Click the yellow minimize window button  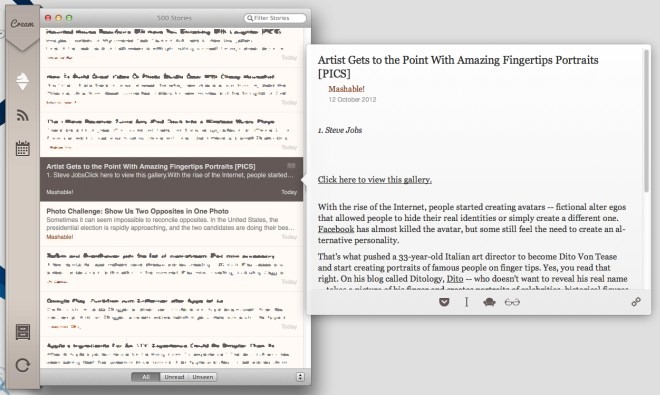(x=59, y=18)
